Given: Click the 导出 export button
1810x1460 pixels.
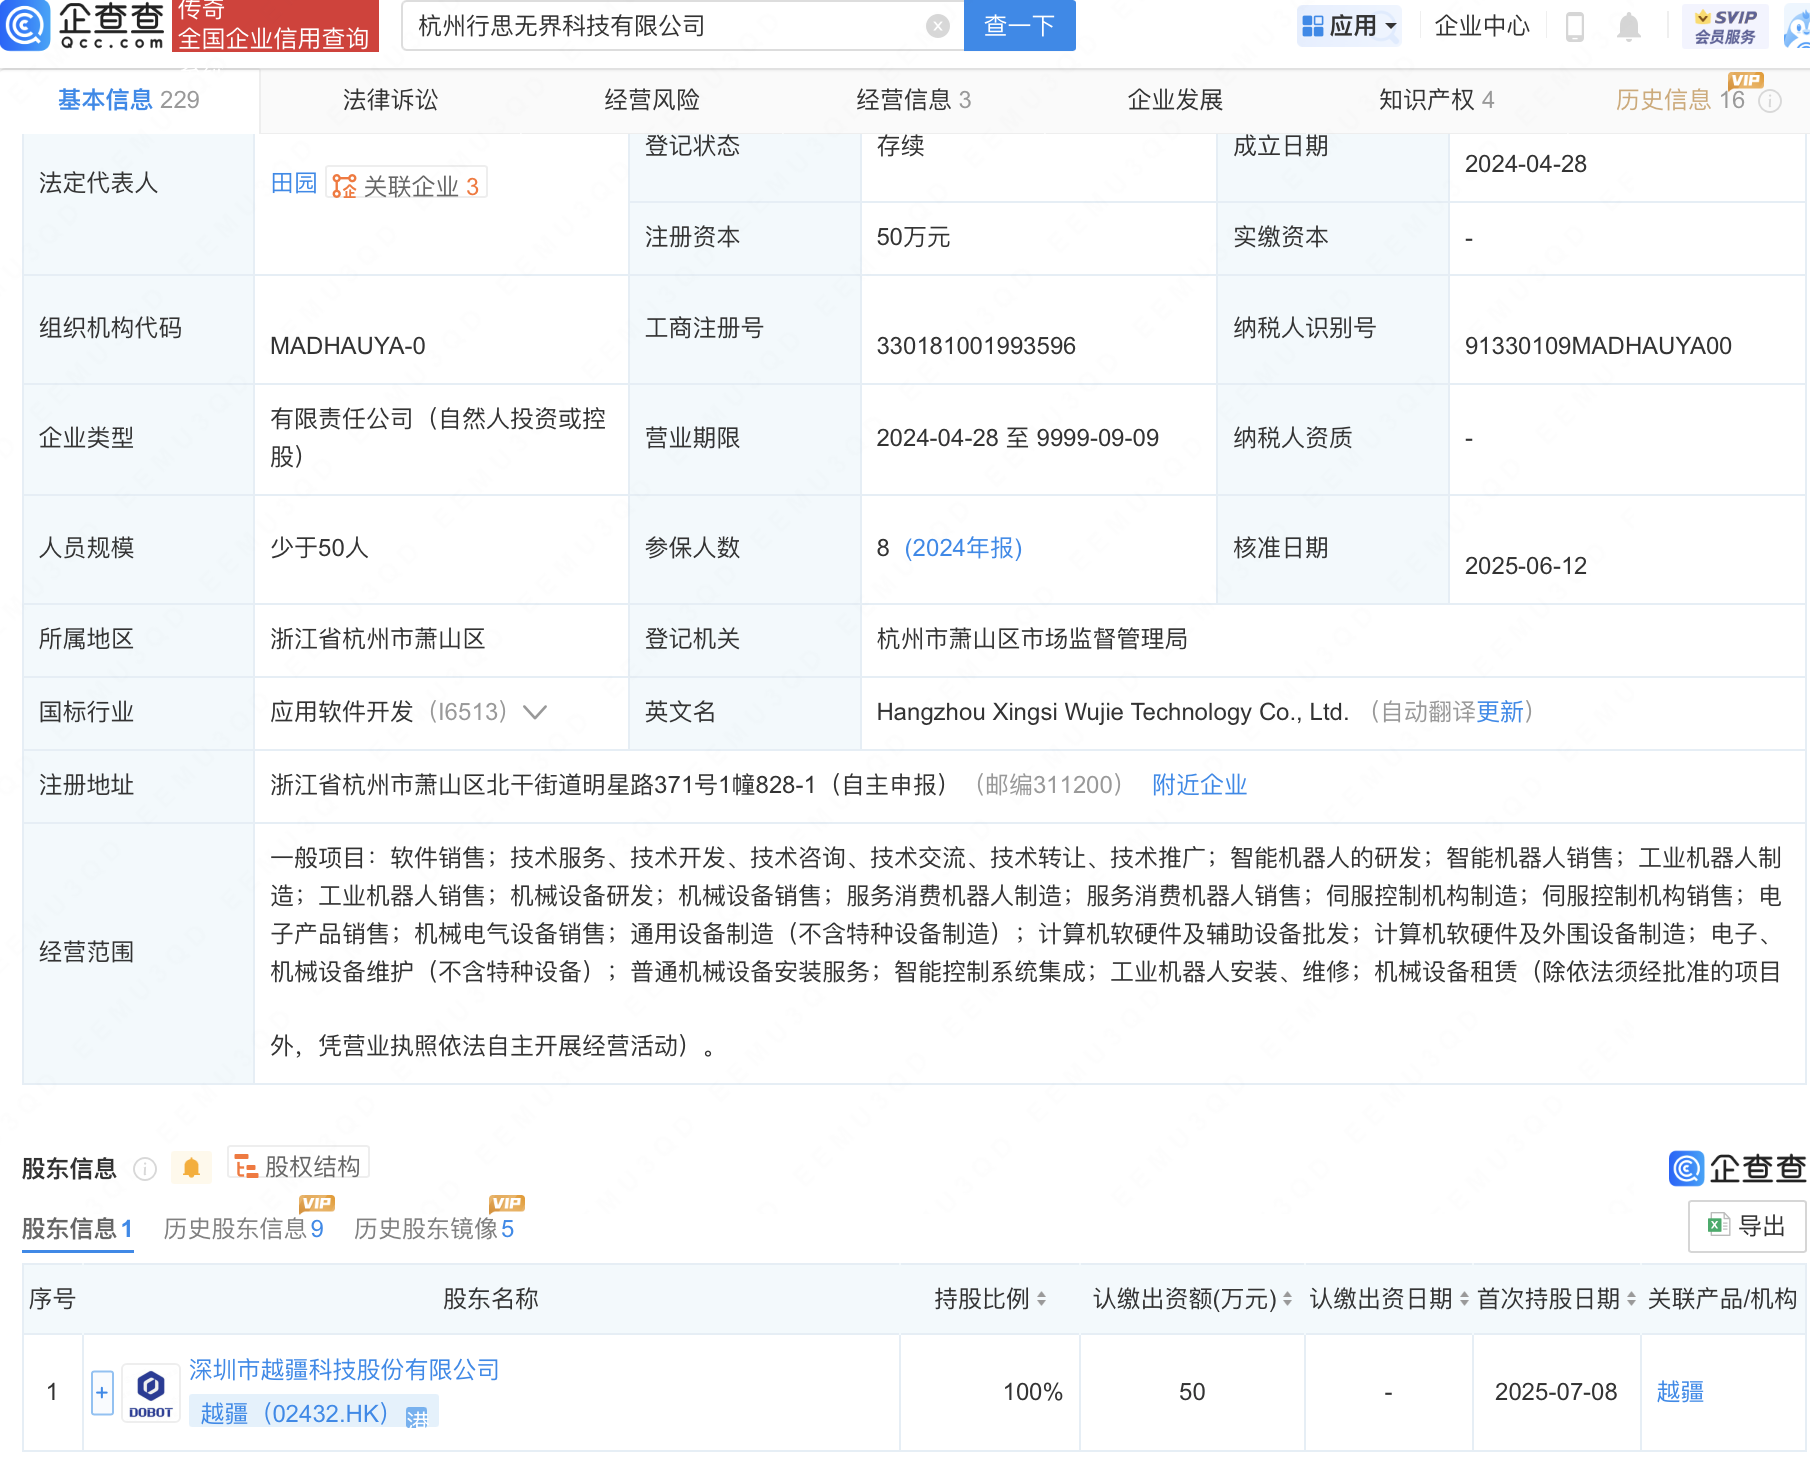Looking at the screenshot, I should (1747, 1226).
